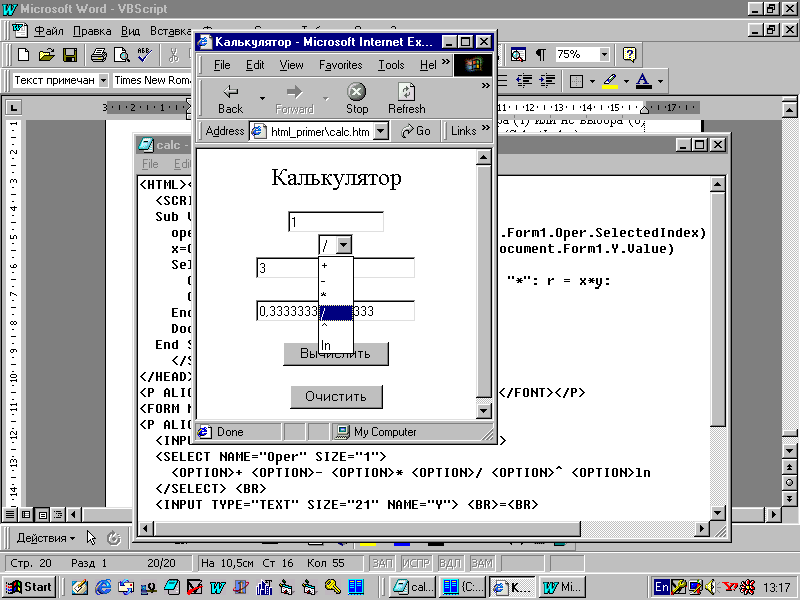The height and width of the screenshot is (600, 800).
Task: Choose the Select Objects arrow in drawing toolbar
Action: point(91,538)
